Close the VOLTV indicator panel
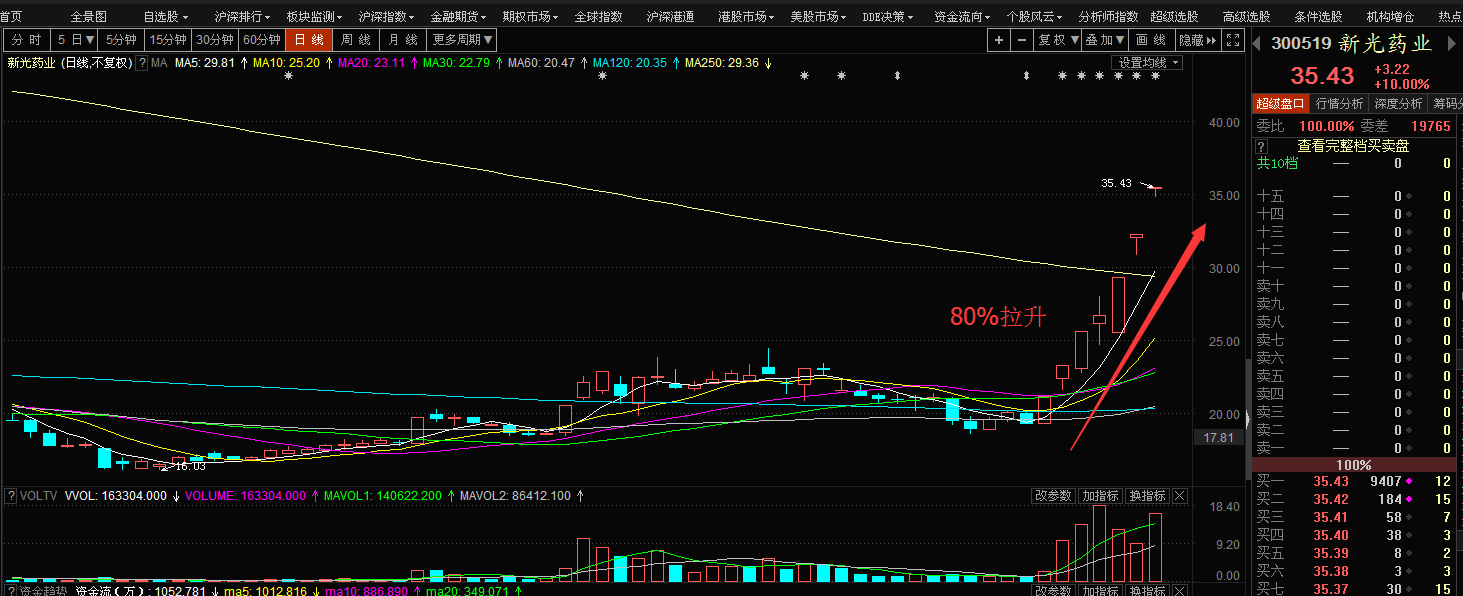Viewport: 1463px width, 596px height. [1179, 496]
